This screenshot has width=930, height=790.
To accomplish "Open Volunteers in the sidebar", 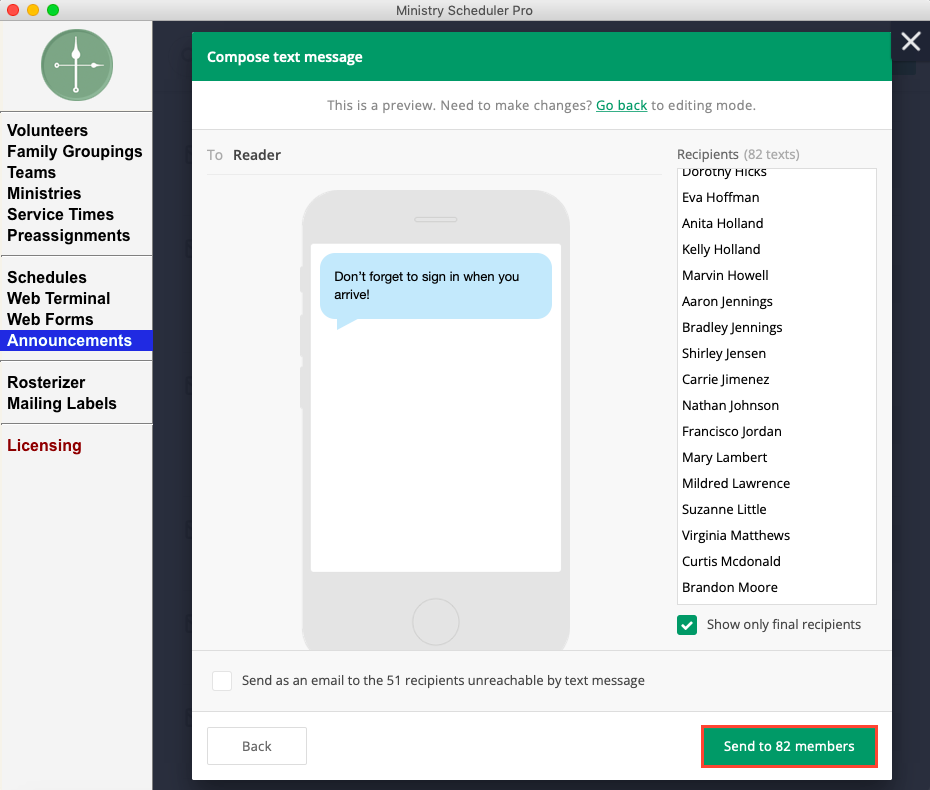I will click(47, 130).
